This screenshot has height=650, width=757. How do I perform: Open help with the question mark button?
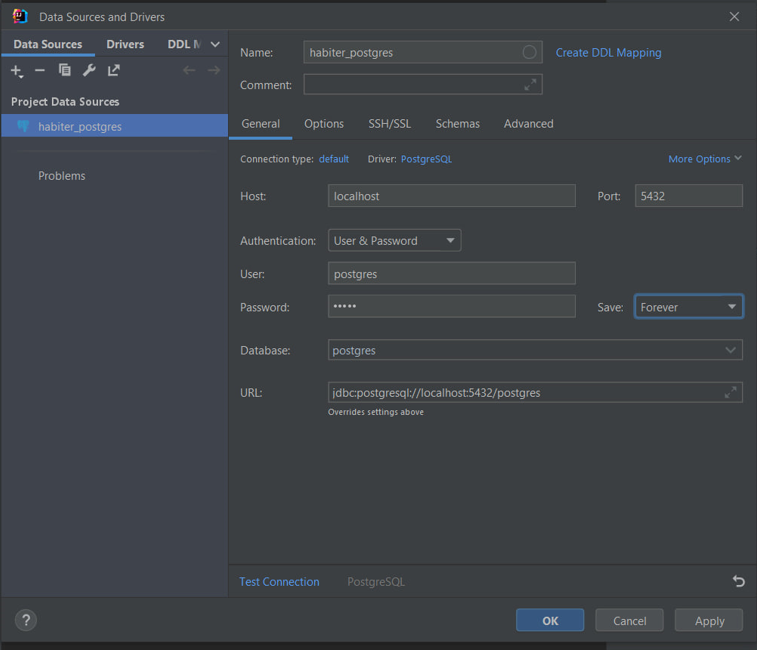pyautogui.click(x=26, y=620)
